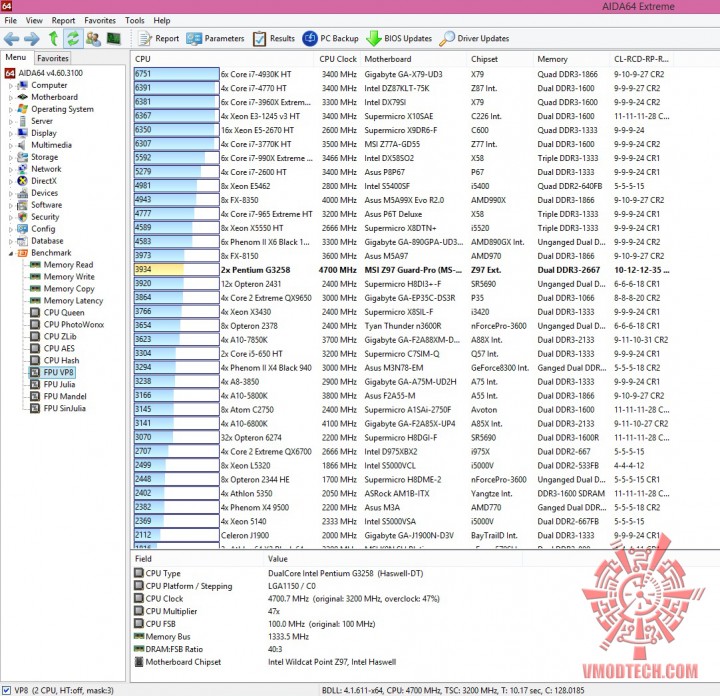Click the green monitor toolbar icon
Image resolution: width=720 pixels, height=696 pixels.
pyautogui.click(x=113, y=39)
